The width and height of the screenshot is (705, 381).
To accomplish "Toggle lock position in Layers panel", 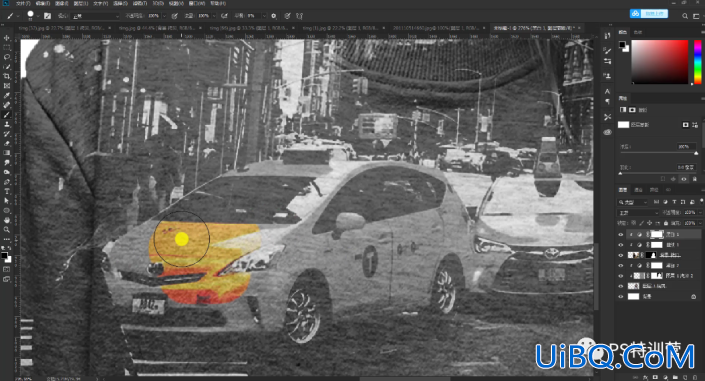I will [x=649, y=223].
